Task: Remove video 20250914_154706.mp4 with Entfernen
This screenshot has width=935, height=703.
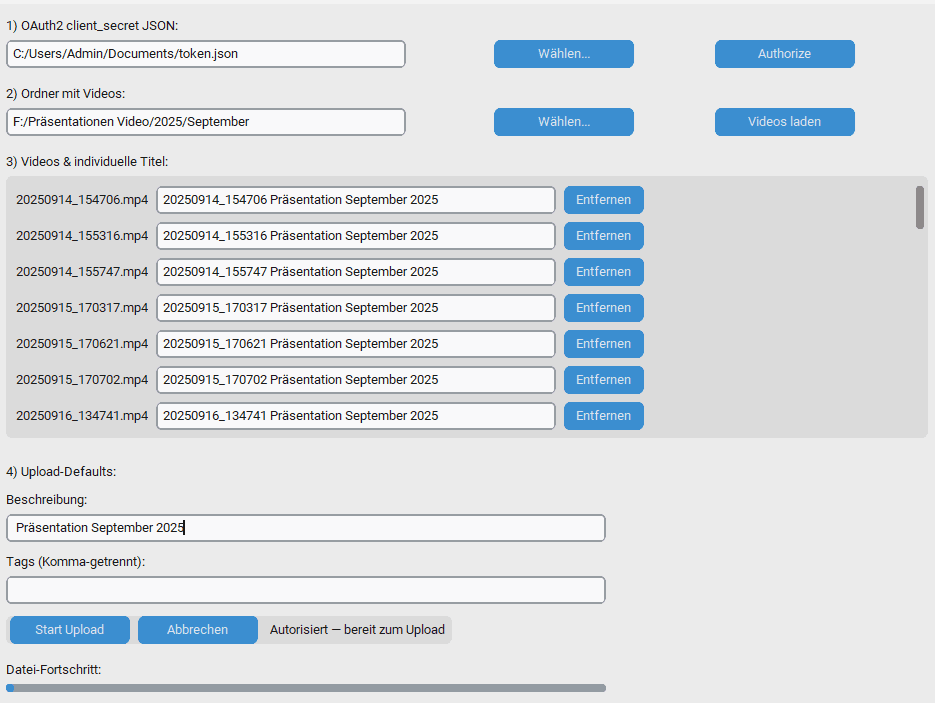Action: tap(603, 199)
